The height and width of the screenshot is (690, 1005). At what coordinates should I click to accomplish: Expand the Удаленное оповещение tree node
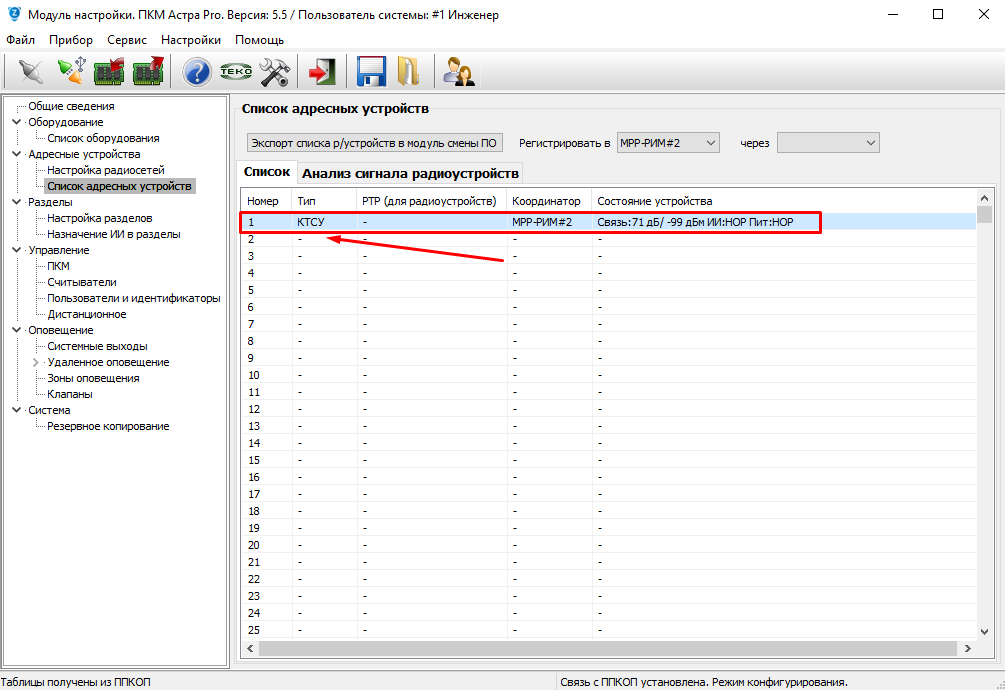pos(36,362)
